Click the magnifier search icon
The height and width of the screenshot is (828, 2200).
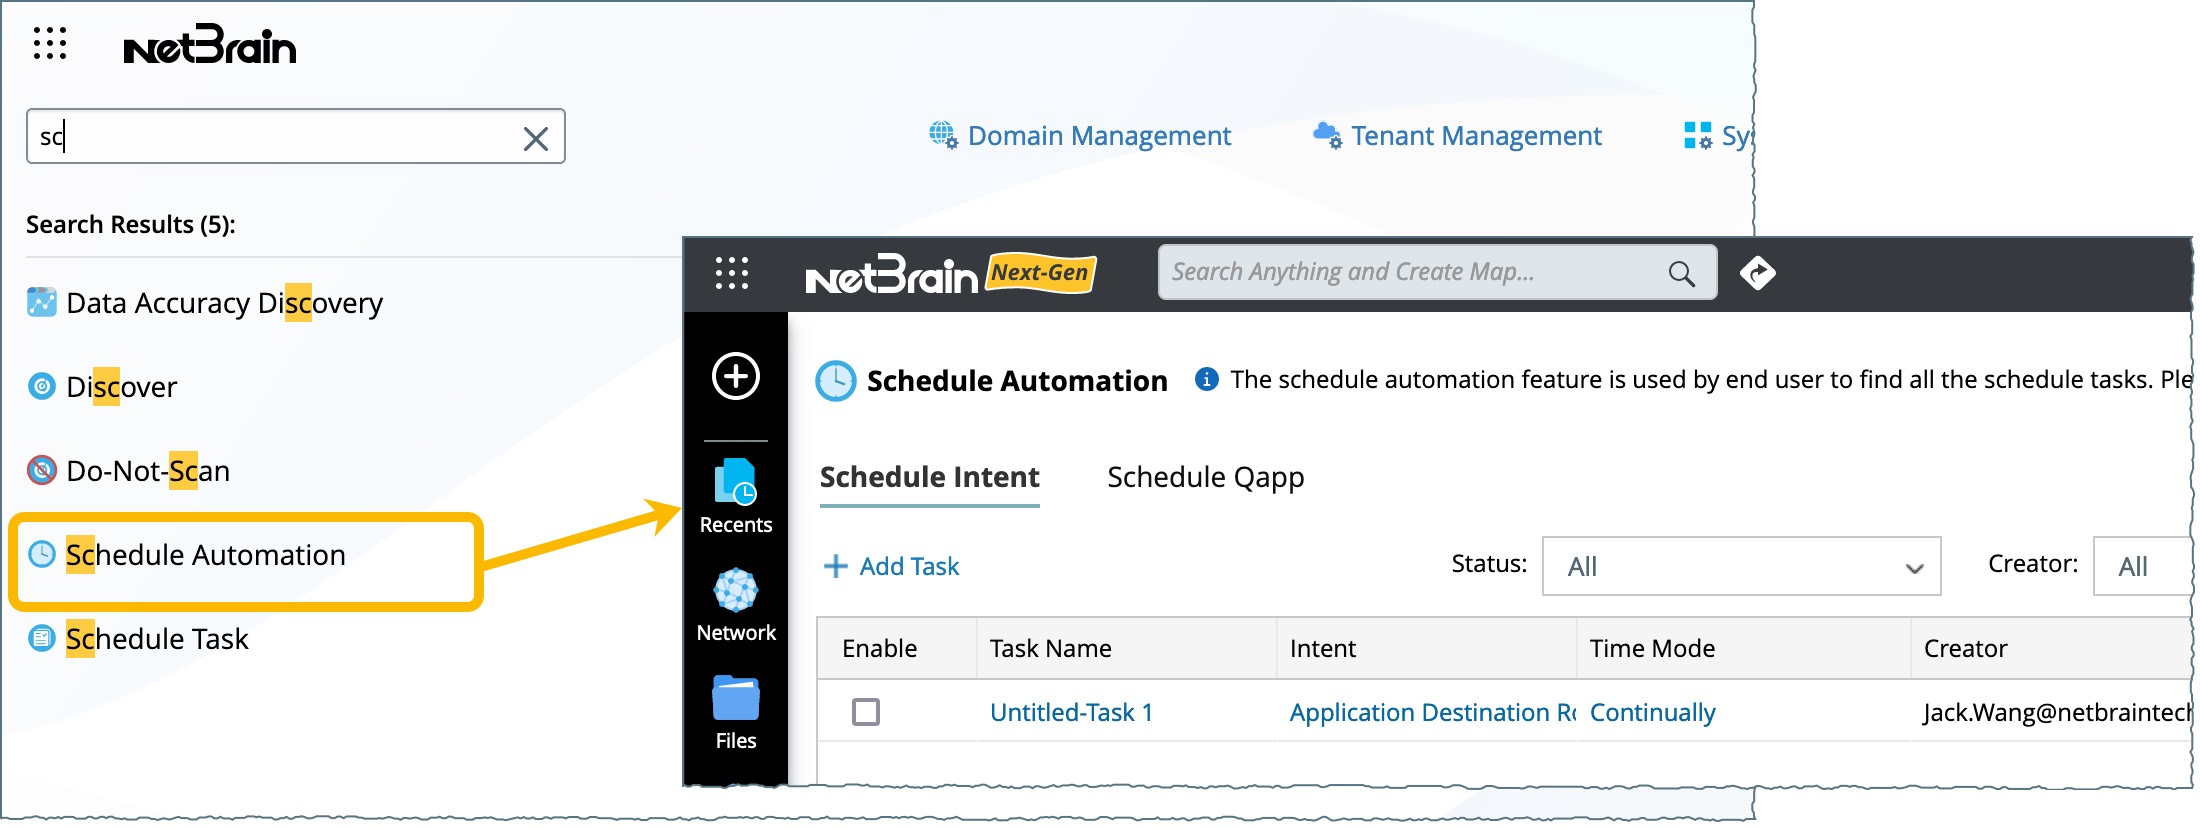click(1681, 273)
